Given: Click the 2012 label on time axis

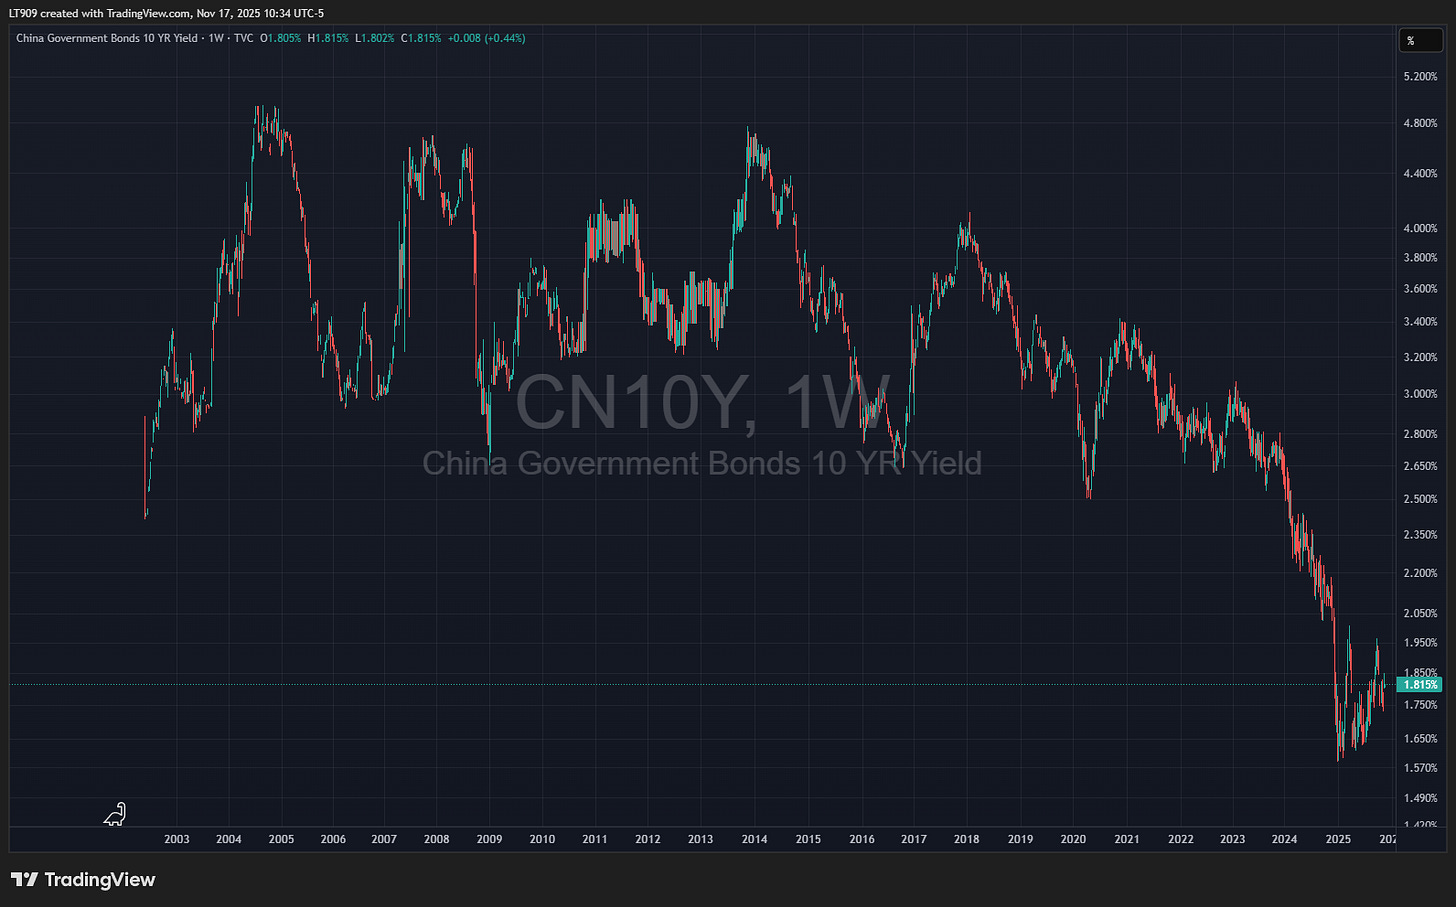Looking at the screenshot, I should click(647, 839).
